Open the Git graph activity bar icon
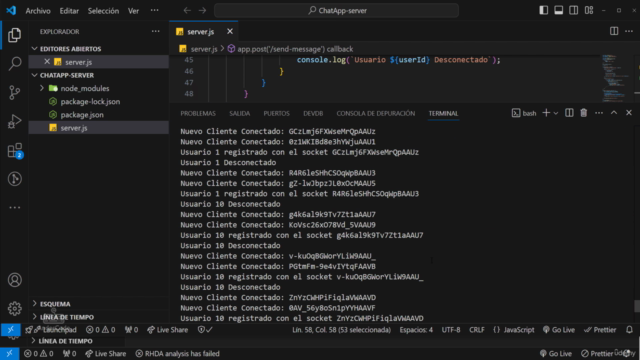640x360 pixels. 15,179
